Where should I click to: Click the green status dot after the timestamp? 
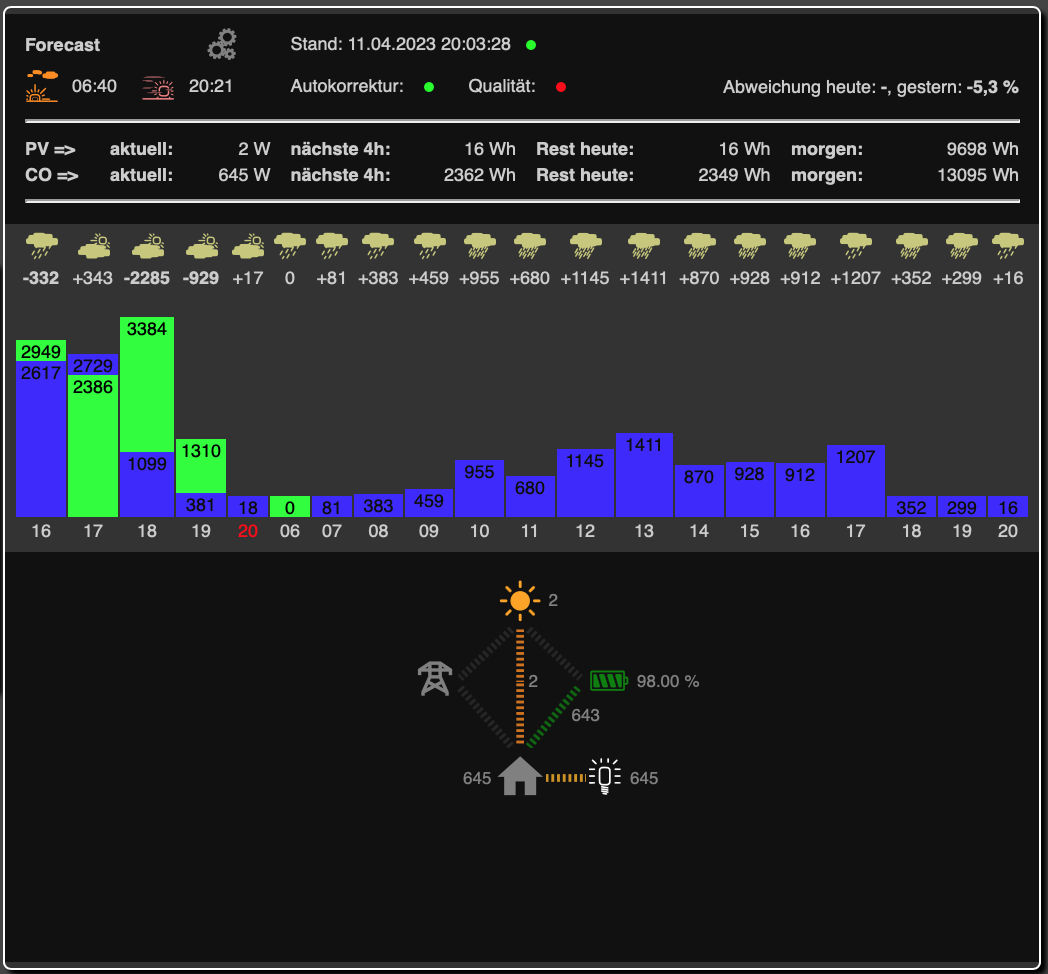tap(531, 45)
